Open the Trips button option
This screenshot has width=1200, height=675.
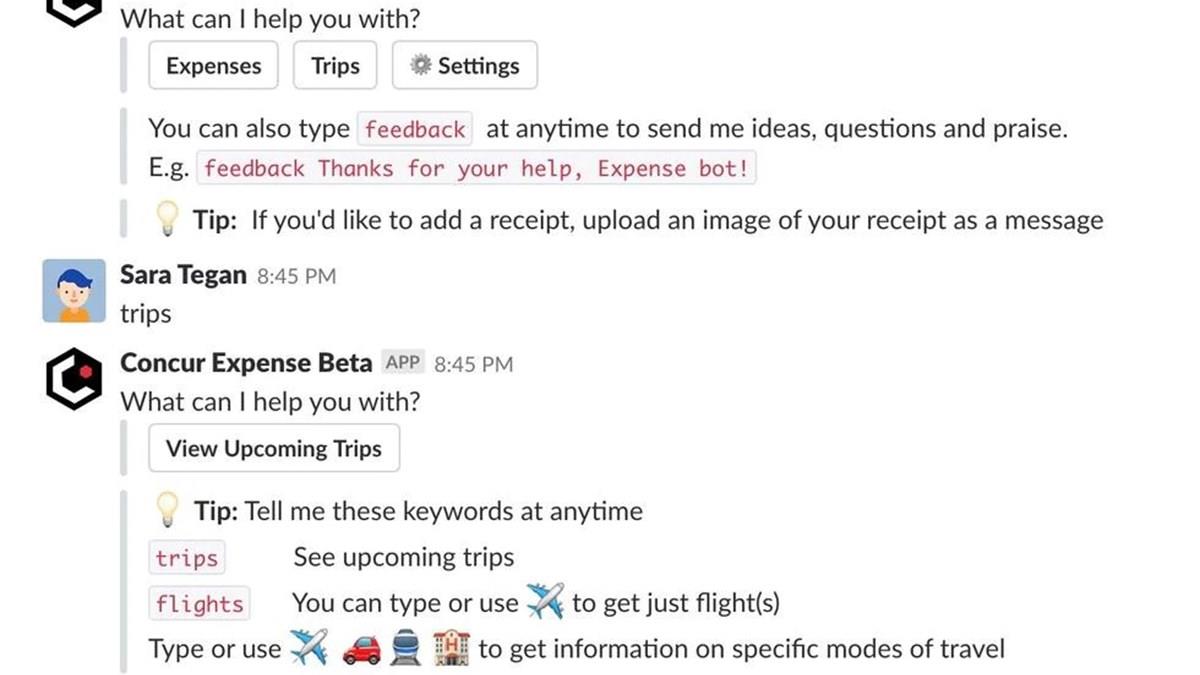pyautogui.click(x=335, y=66)
